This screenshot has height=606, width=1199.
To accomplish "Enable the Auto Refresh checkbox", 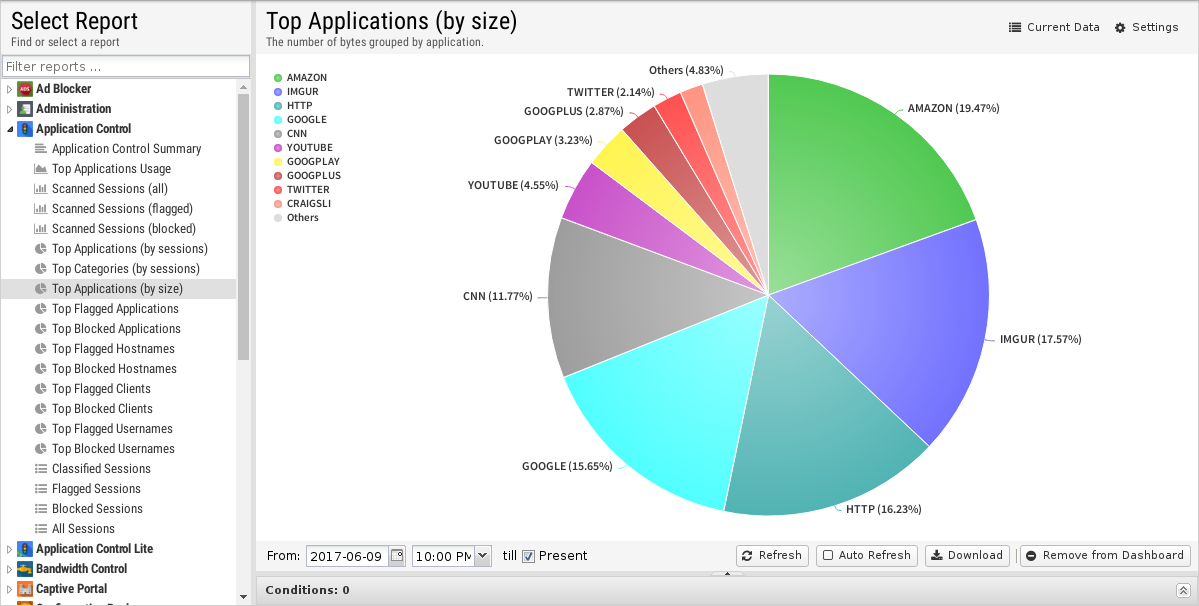I will [827, 556].
